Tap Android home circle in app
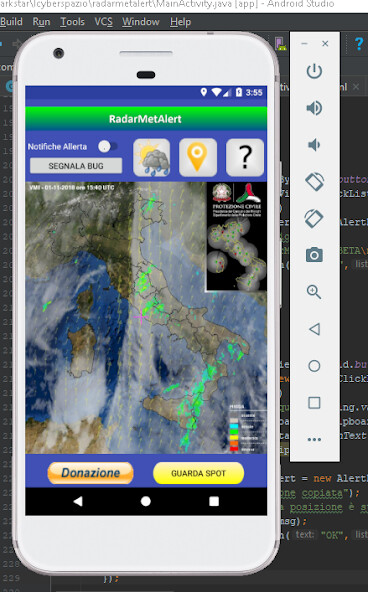368x592 pixels. (146, 501)
